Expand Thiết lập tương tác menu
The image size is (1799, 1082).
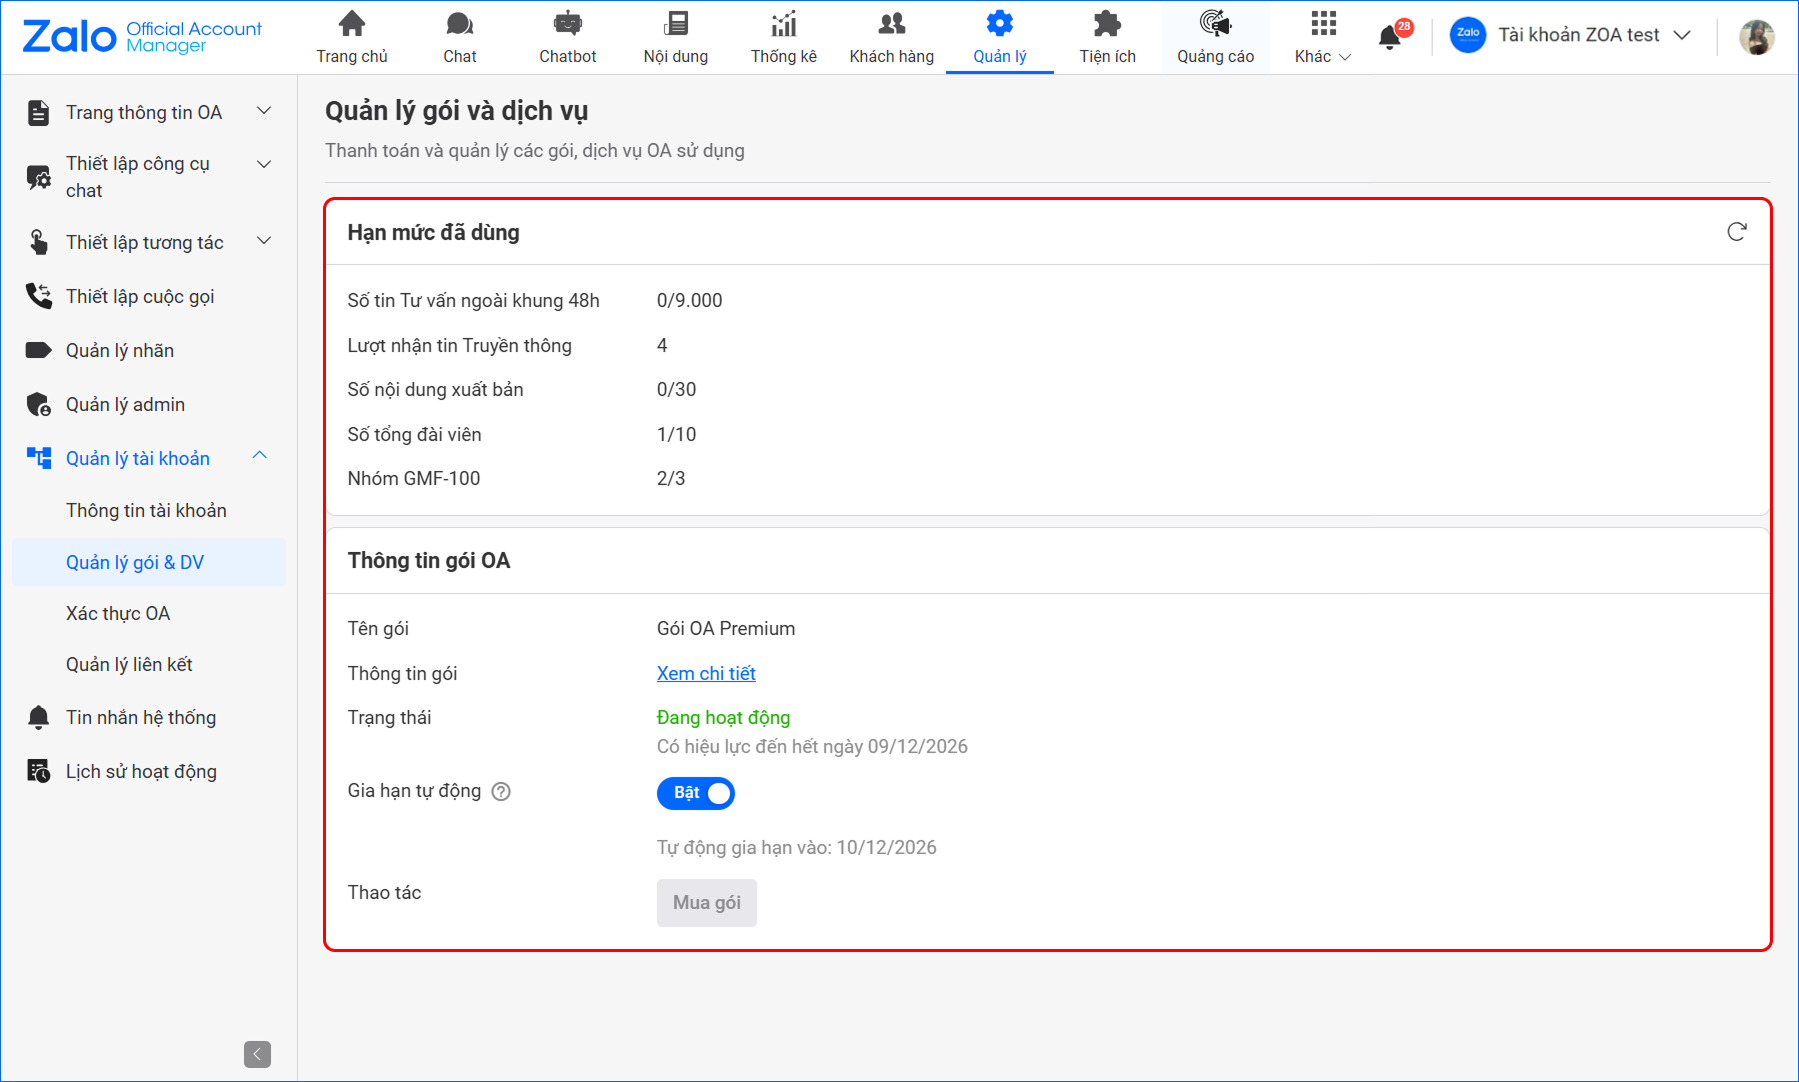click(x=264, y=242)
